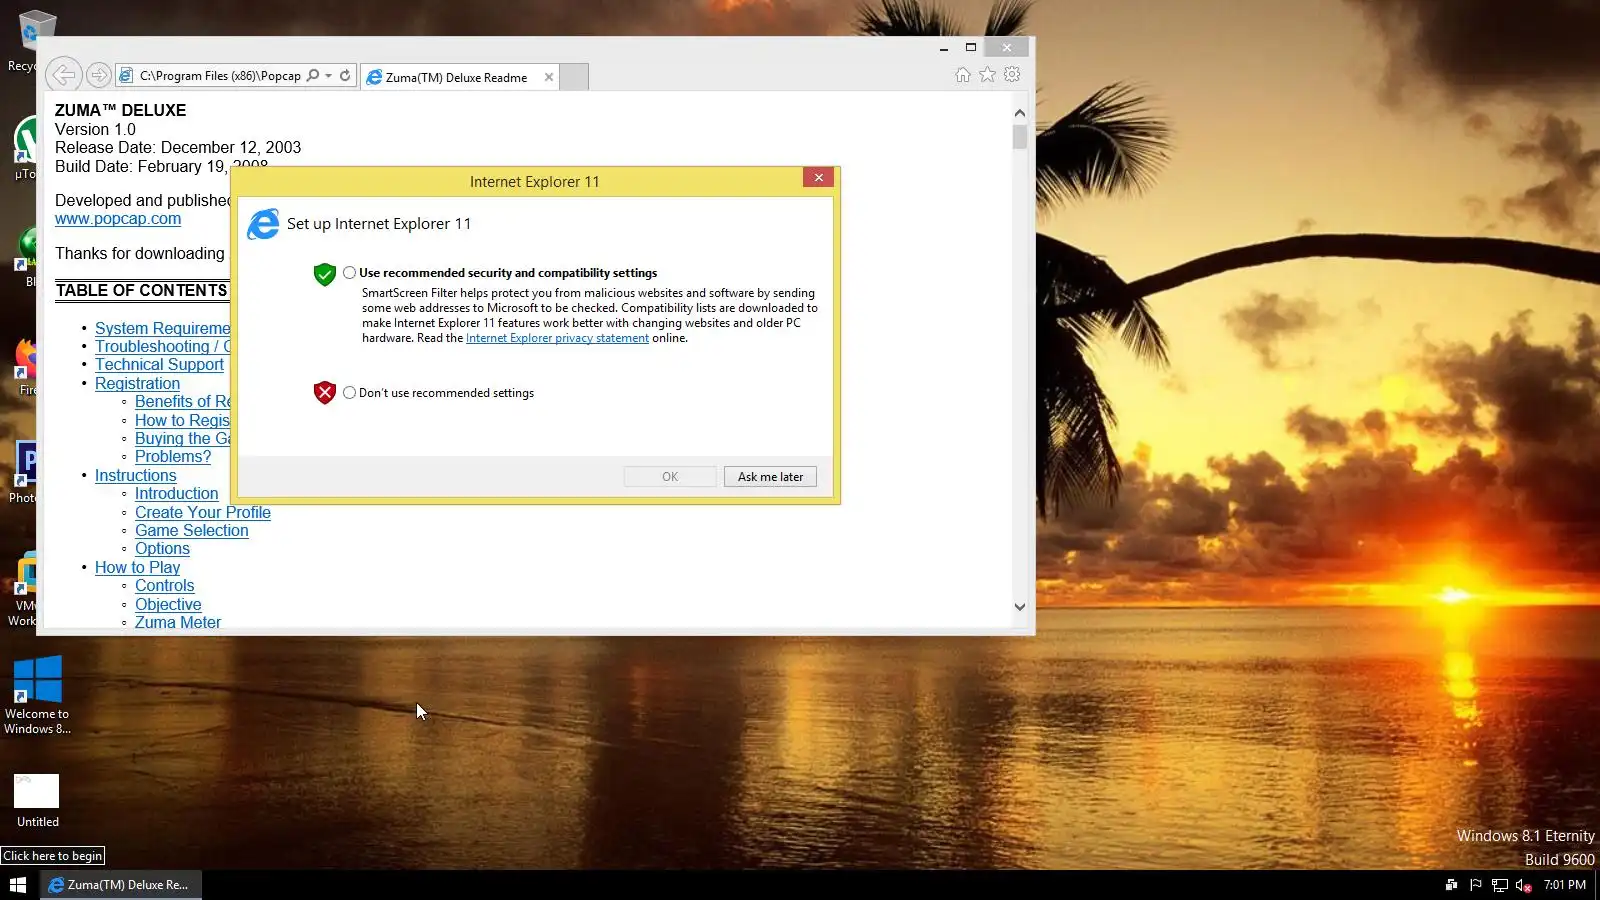Click the page scrollbar up arrow
The height and width of the screenshot is (900, 1600).
1019,113
